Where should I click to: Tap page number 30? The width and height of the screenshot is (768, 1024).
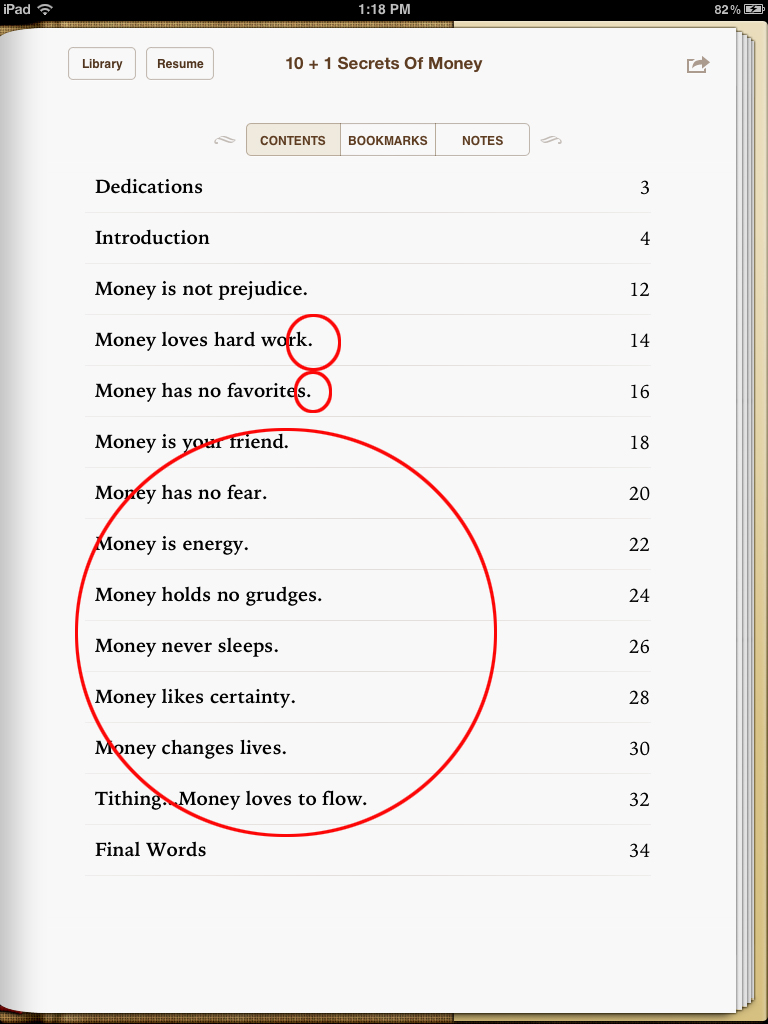pos(639,748)
